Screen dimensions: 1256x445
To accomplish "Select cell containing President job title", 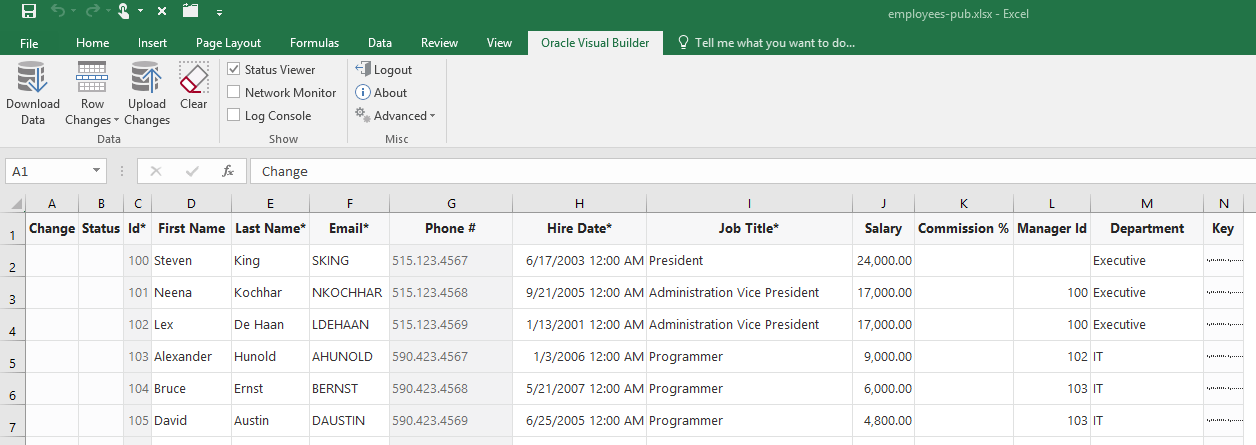I will (x=748, y=261).
